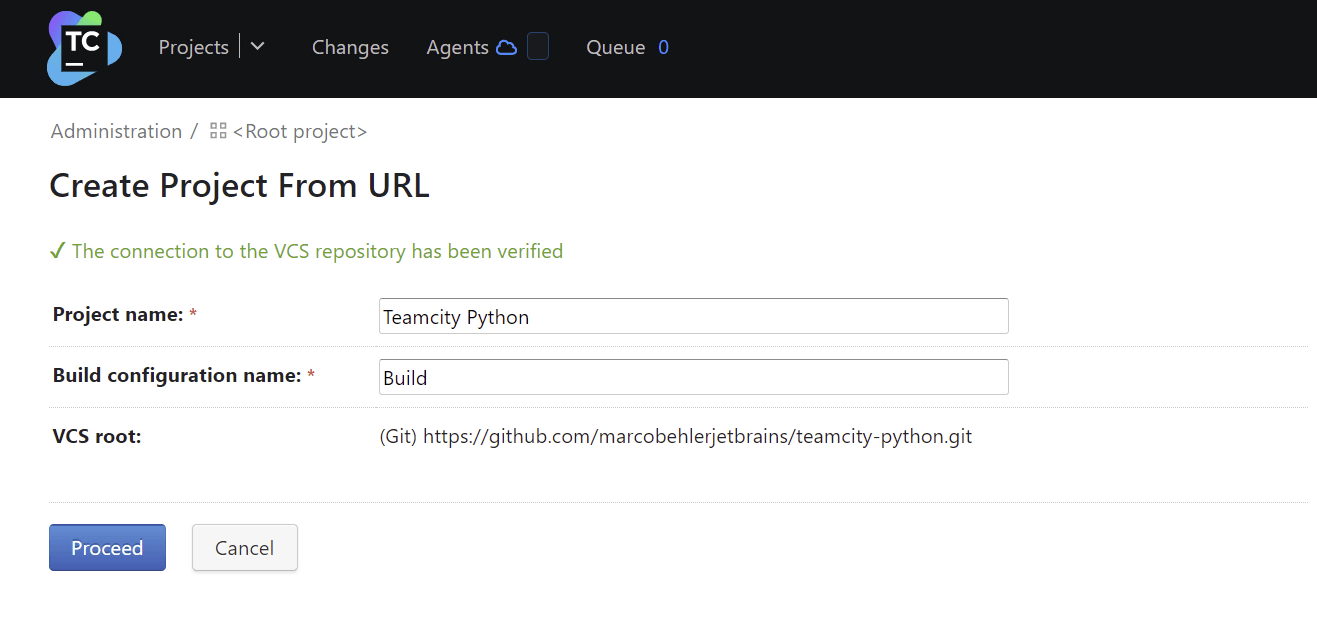Image resolution: width=1317 pixels, height=628 pixels.
Task: Open the <Root project> breadcrumb link
Action: click(x=300, y=131)
